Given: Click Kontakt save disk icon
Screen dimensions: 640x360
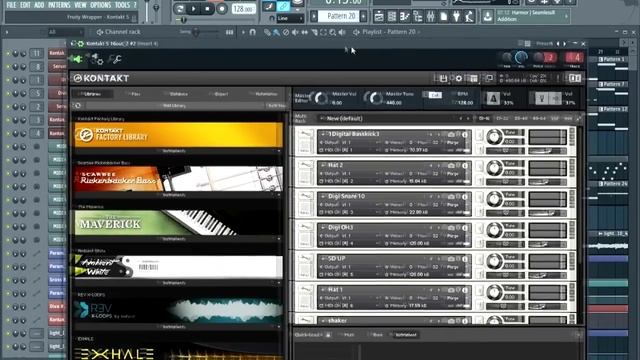Looking at the screenshot, I should tap(443, 78).
